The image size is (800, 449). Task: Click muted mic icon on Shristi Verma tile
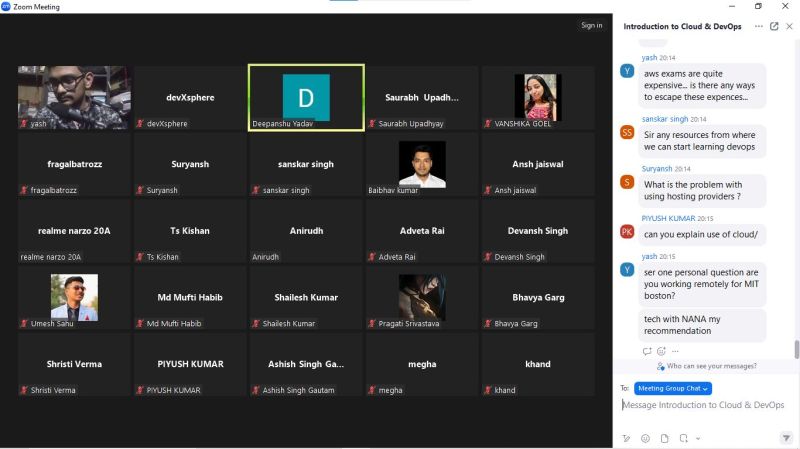click(x=24, y=390)
